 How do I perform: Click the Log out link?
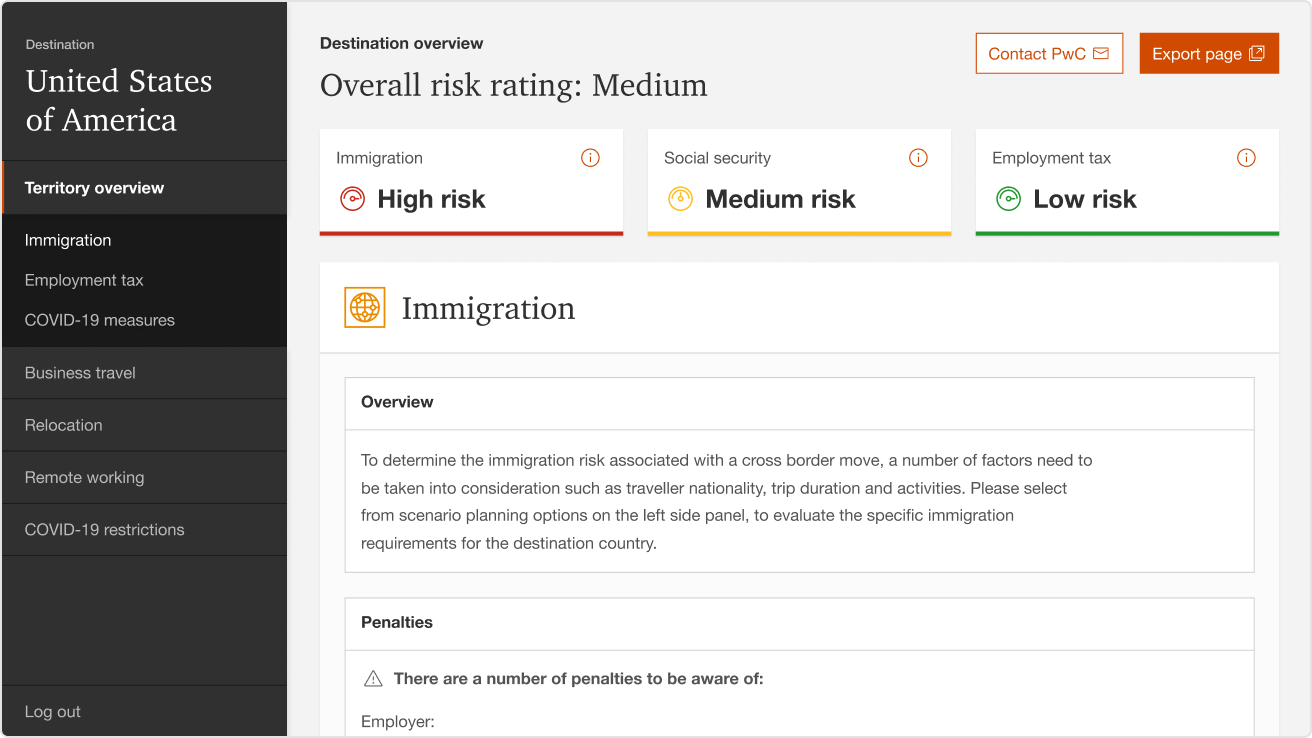pos(53,712)
